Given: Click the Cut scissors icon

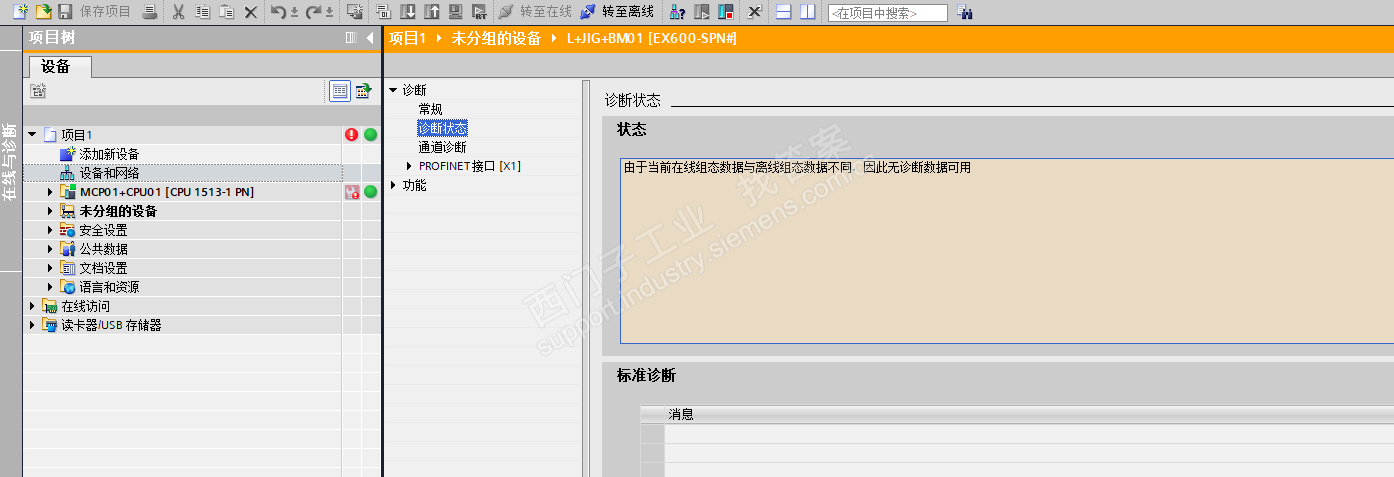Looking at the screenshot, I should click(178, 12).
